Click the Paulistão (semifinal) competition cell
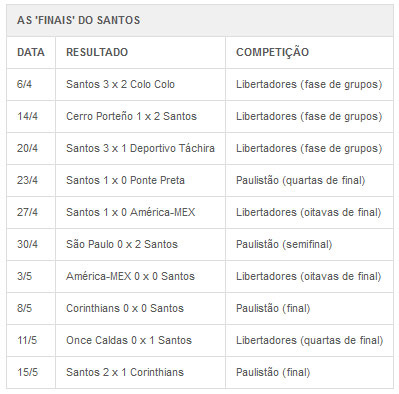This screenshot has height=394, width=399. [x=284, y=244]
